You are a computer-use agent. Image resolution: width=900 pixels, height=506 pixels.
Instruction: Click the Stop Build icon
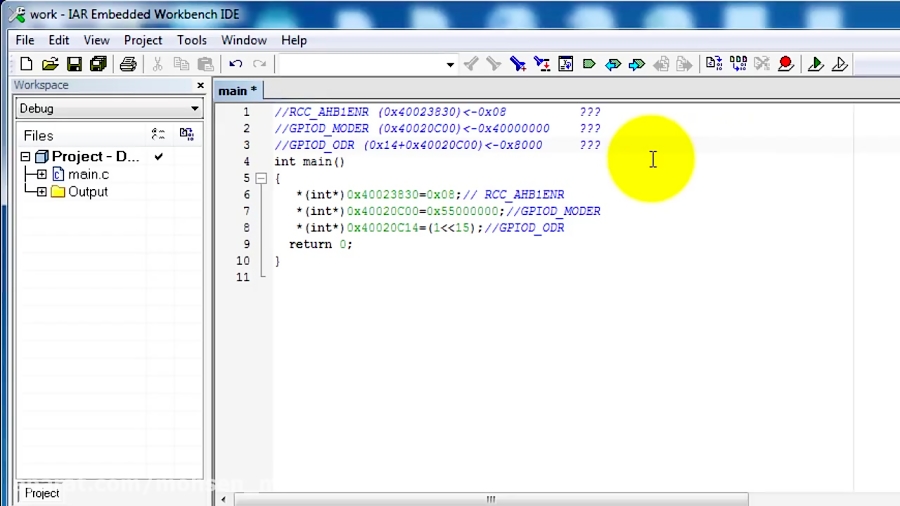pyautogui.click(x=762, y=64)
